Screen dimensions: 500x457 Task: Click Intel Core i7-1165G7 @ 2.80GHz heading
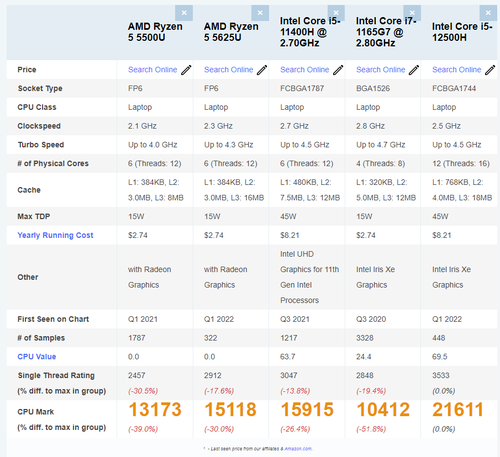tap(386, 32)
